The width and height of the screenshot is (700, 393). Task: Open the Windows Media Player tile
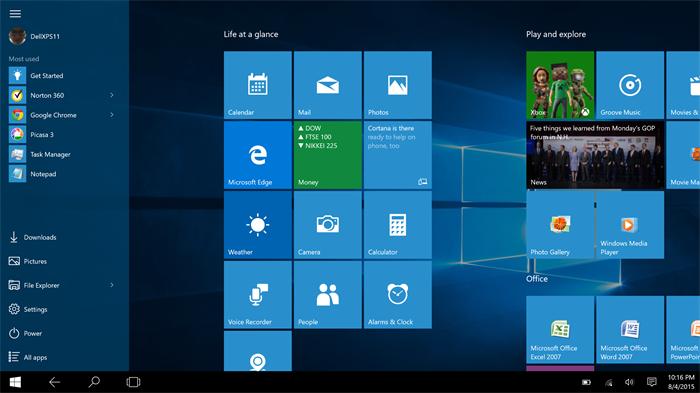pos(630,225)
